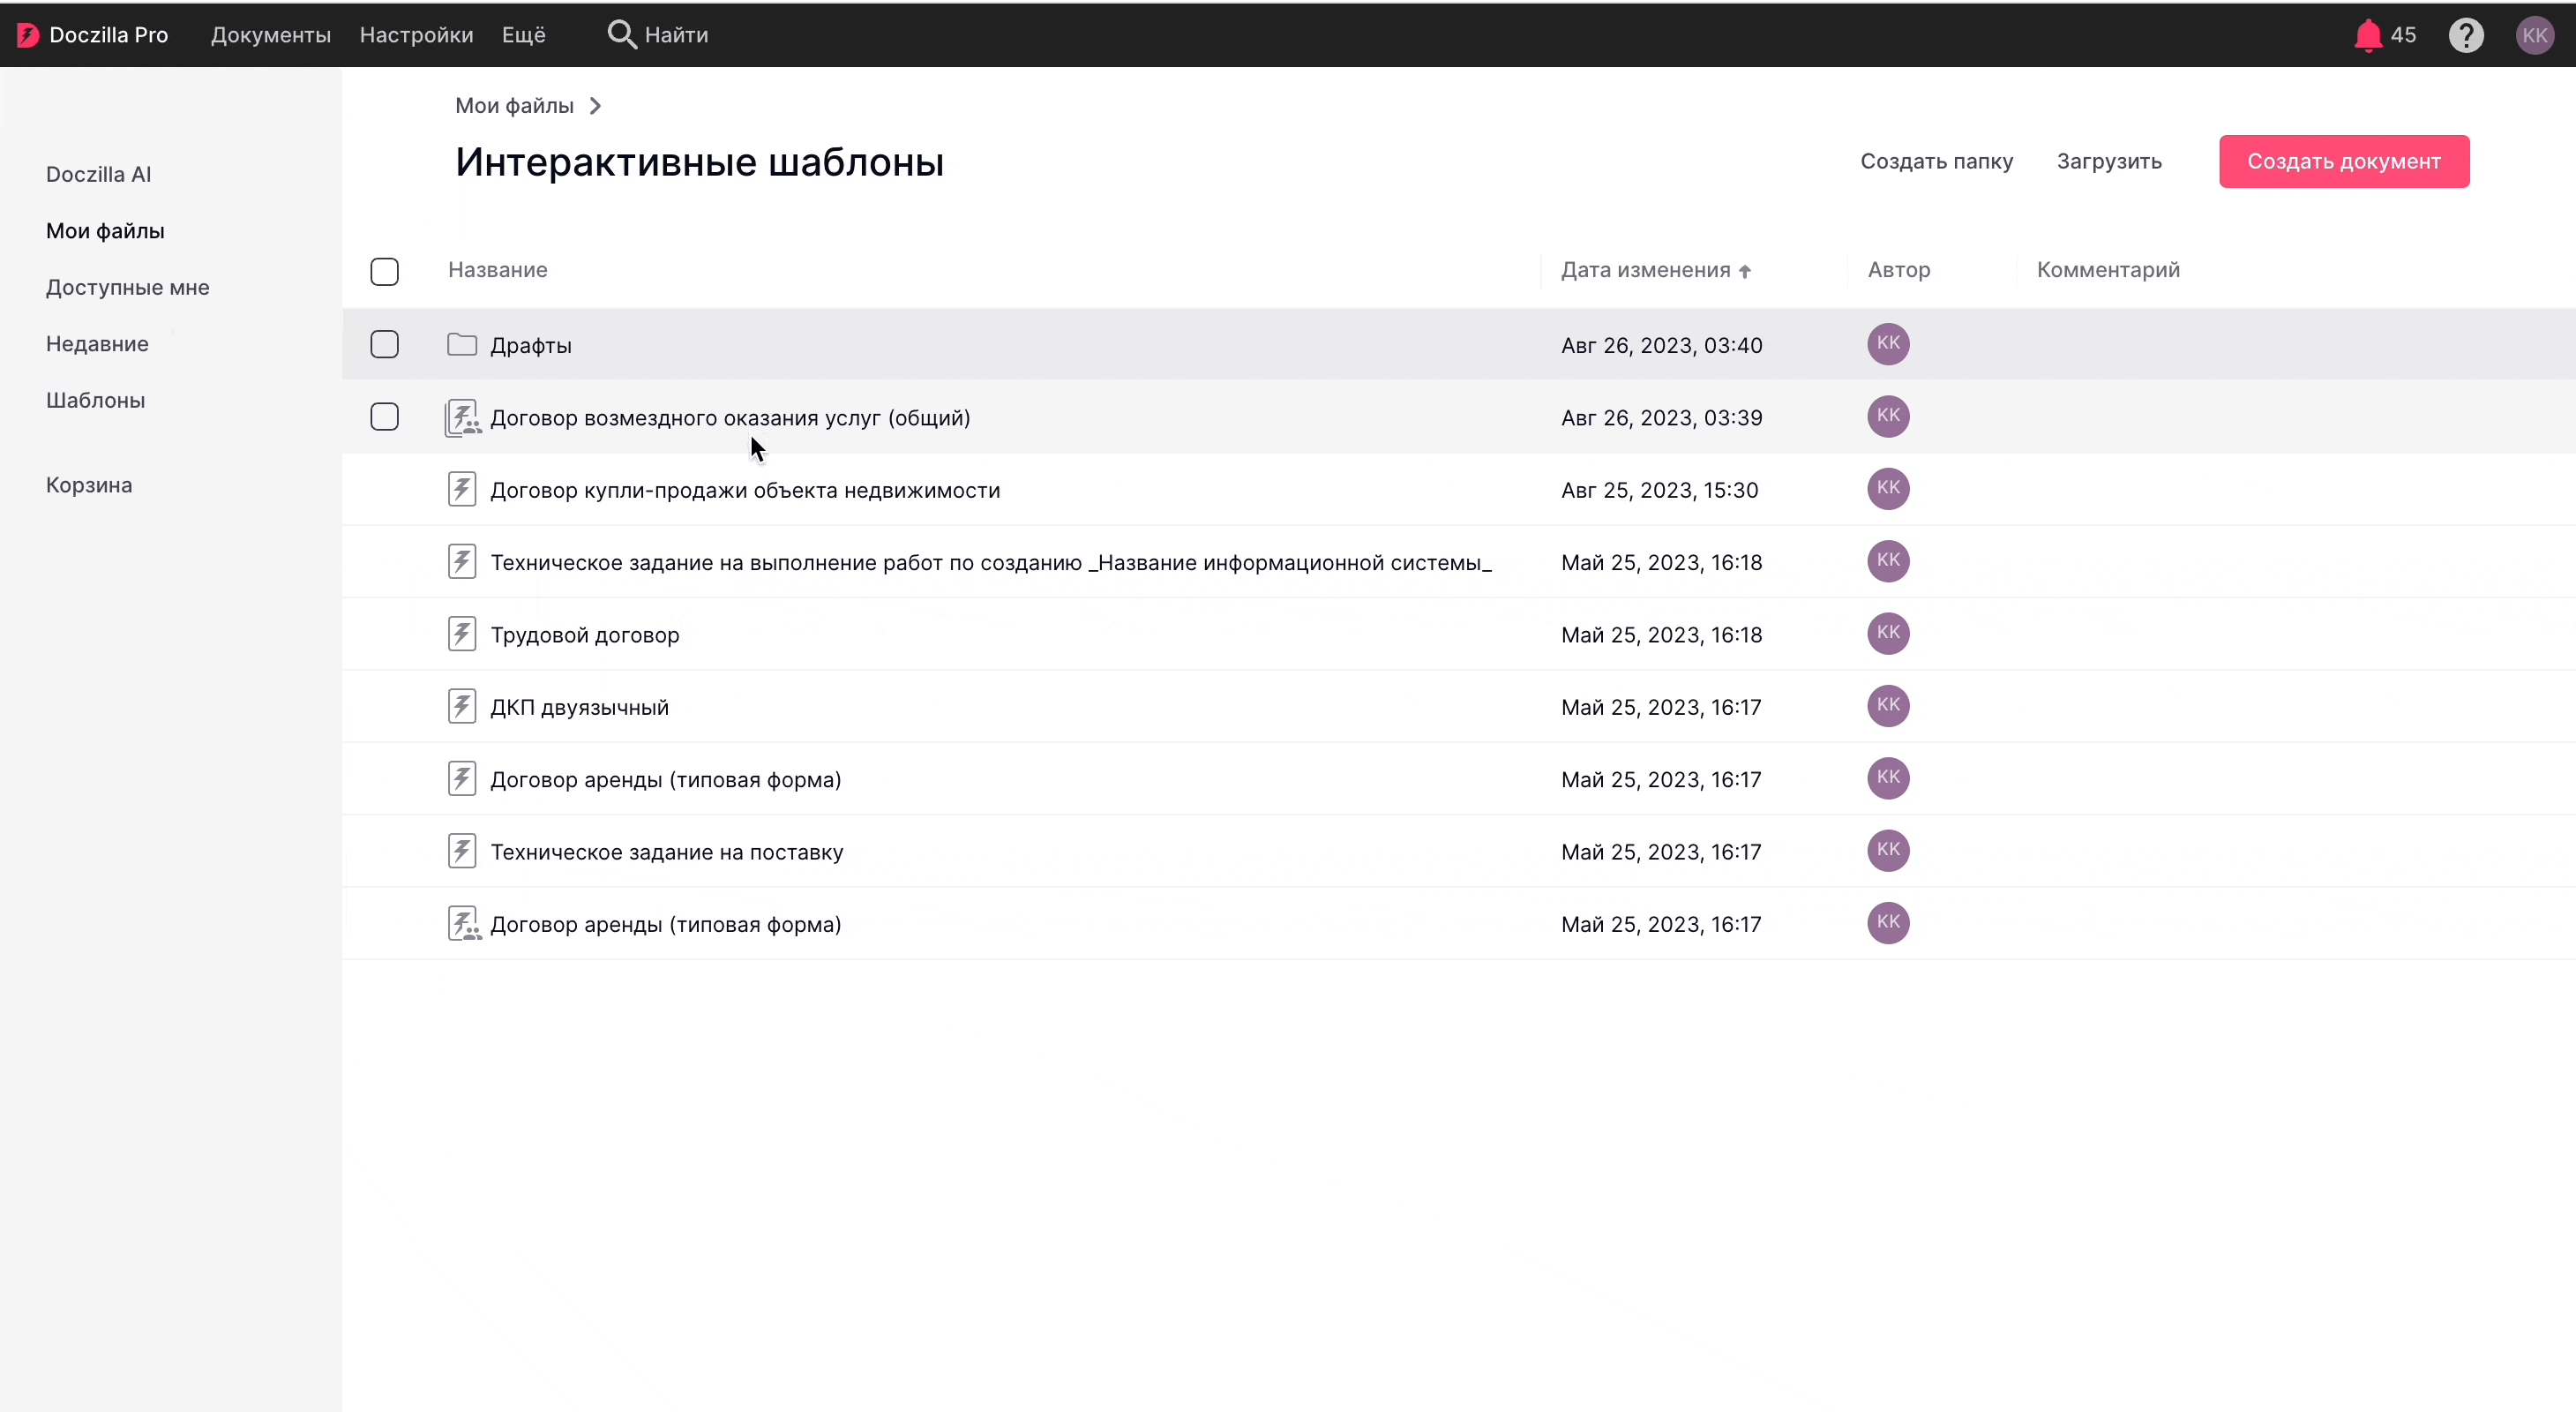
Task: Select checkbox for Договор возмездного оказания услуг
Action: click(384, 416)
